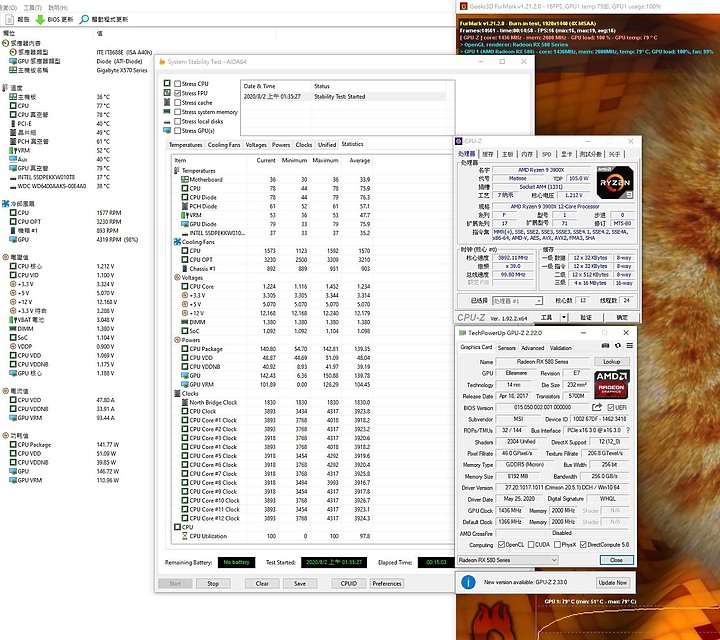
Task: Click the driver update magnifier icon
Action: (x=84, y=19)
